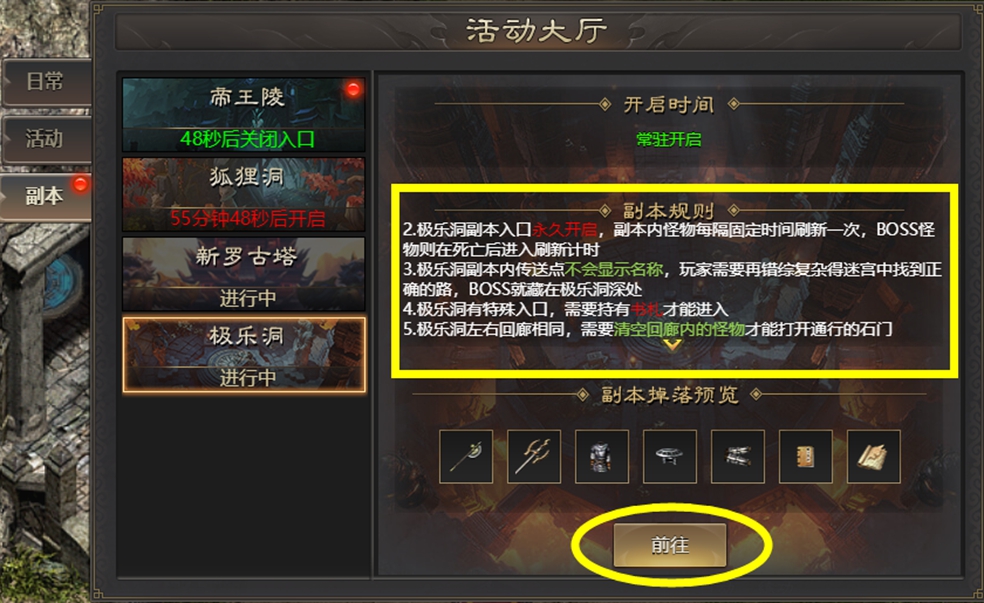Switch to the 活动 tab
The image size is (984, 603).
[x=46, y=138]
